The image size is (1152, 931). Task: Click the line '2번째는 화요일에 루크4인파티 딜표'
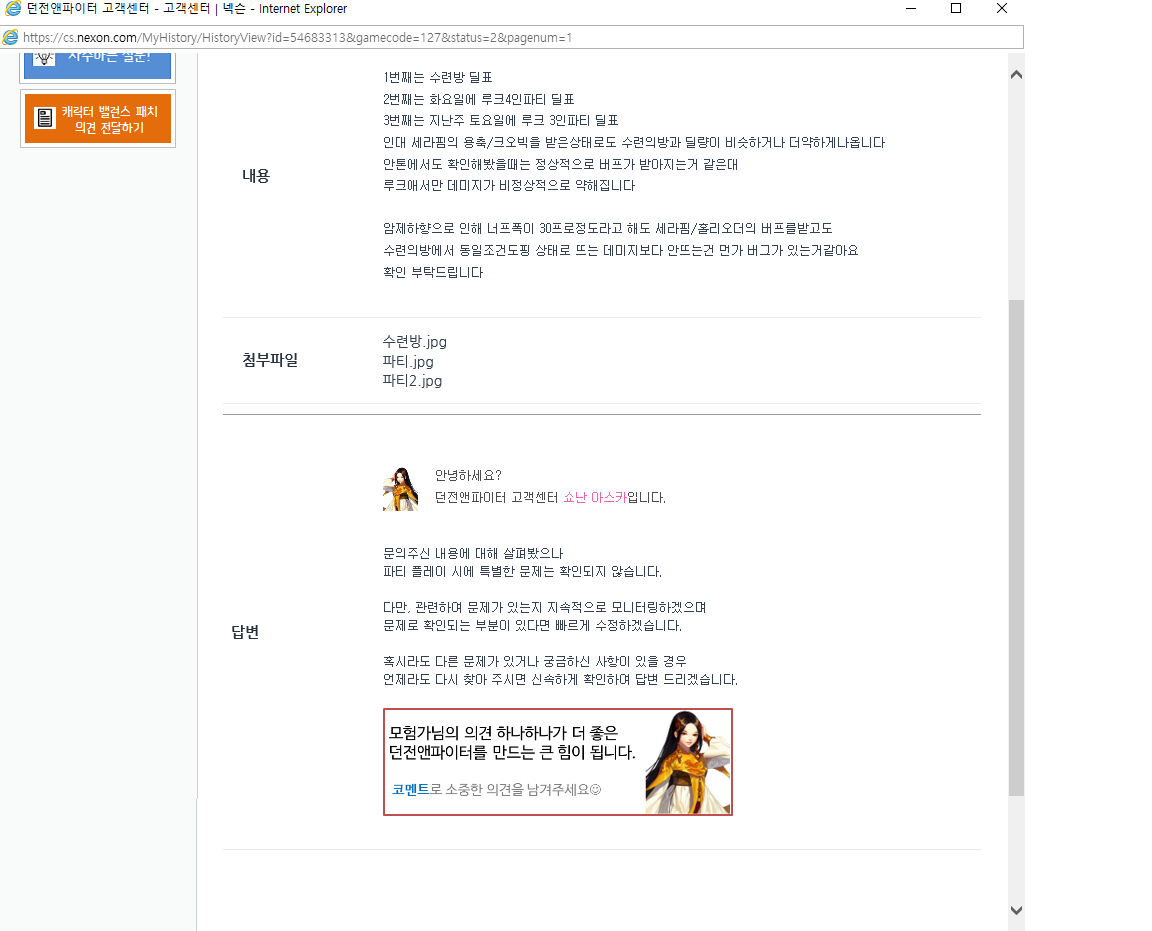coord(478,98)
